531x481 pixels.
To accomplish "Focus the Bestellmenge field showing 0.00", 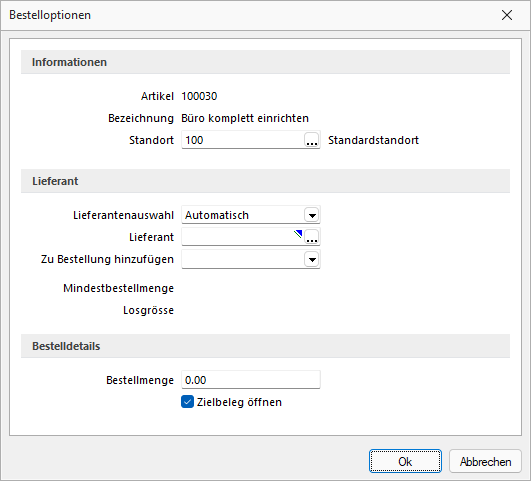I will pos(251,380).
